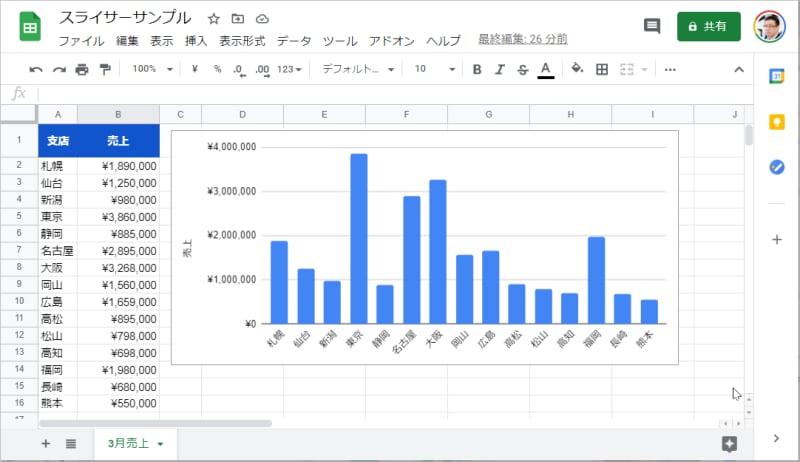Open Google Calendar in the side panel
This screenshot has width=800, height=462.
777,76
